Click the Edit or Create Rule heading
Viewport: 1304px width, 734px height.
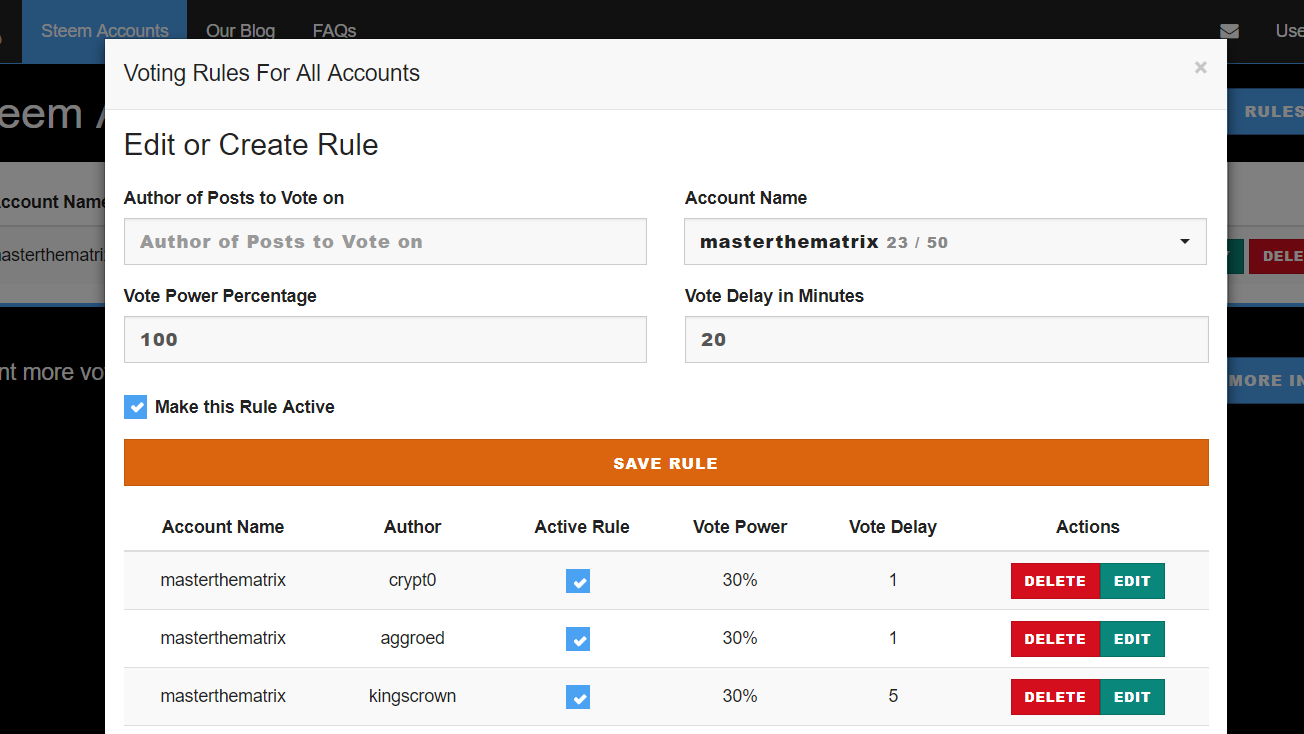point(251,145)
